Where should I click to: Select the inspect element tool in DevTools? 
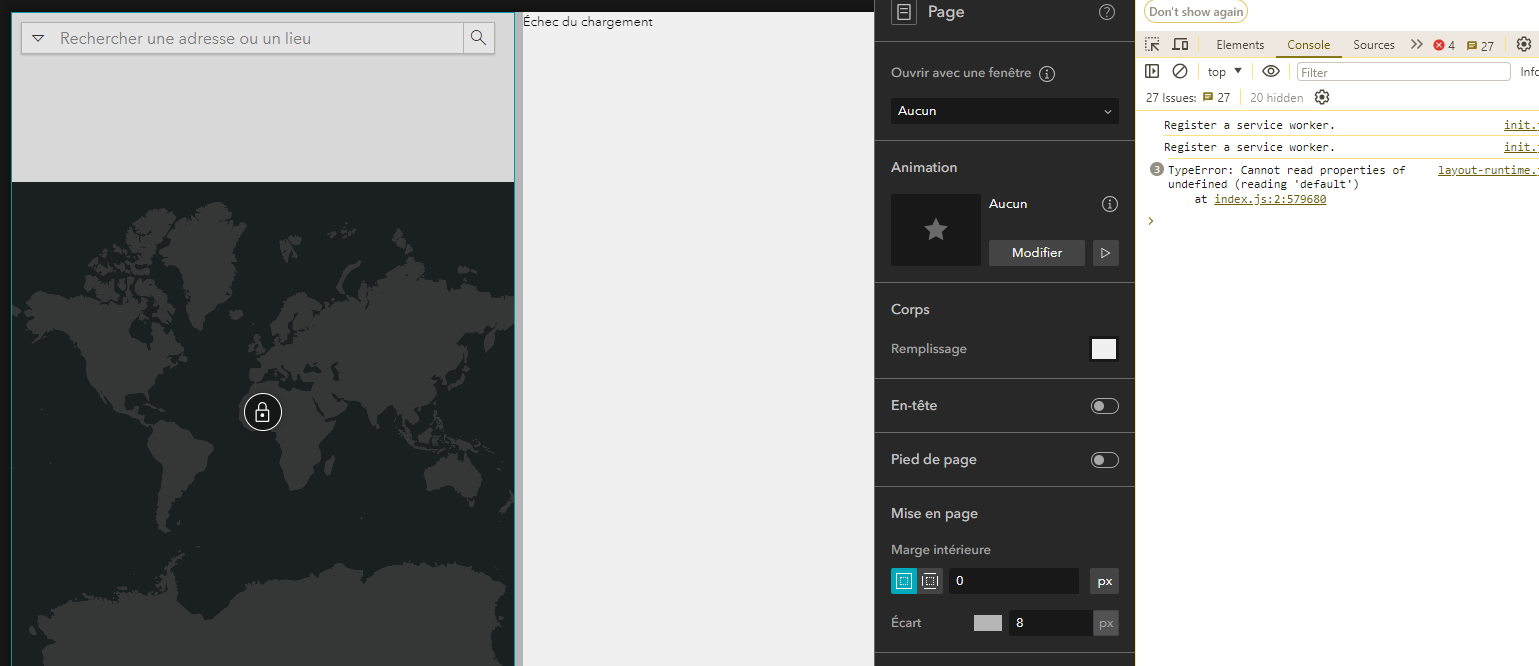[1152, 44]
